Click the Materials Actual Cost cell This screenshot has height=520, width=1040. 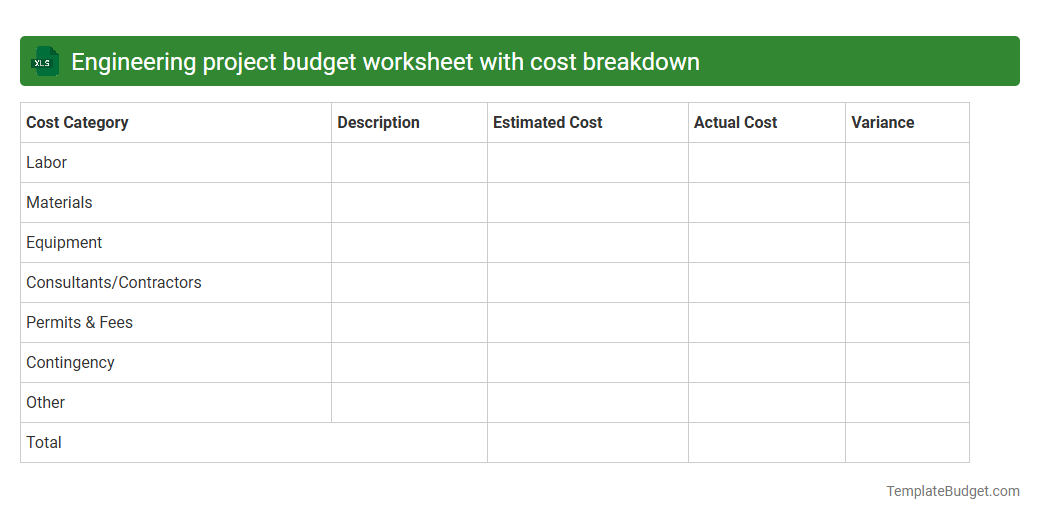pyautogui.click(x=767, y=202)
